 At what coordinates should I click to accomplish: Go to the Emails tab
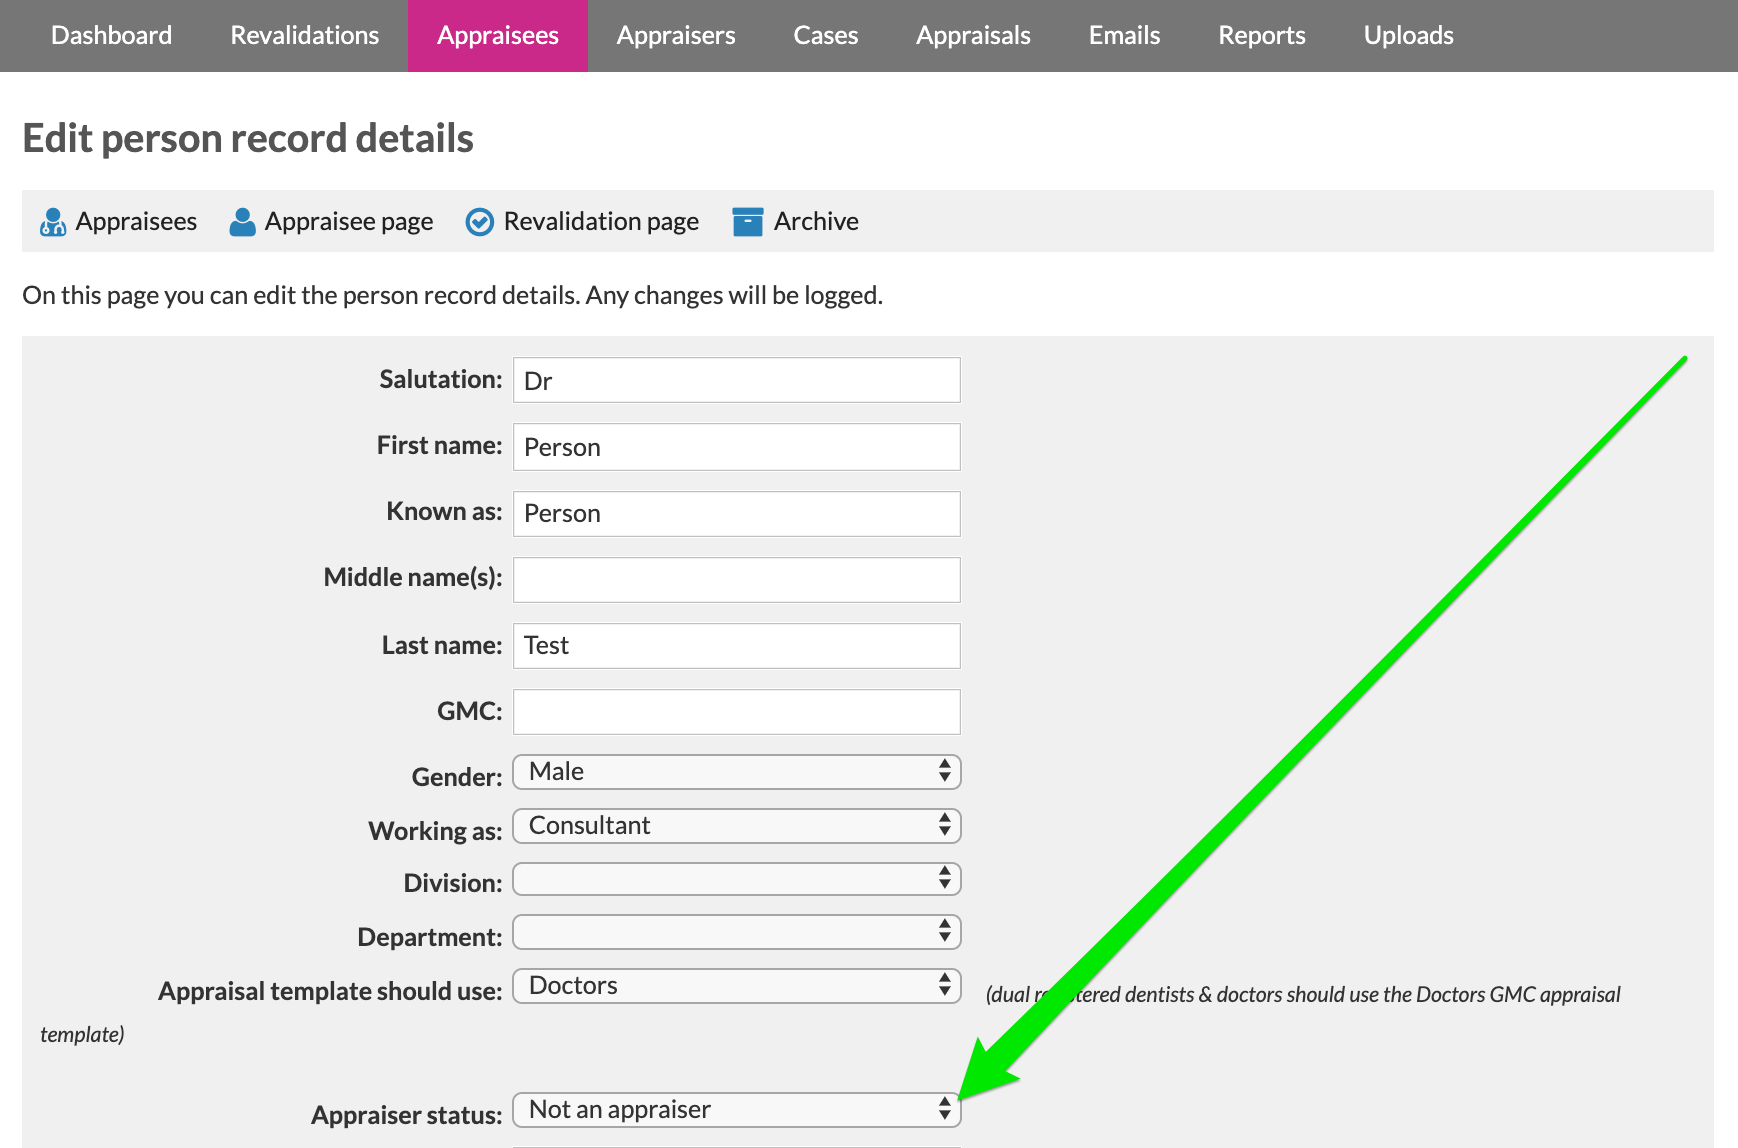click(x=1125, y=36)
